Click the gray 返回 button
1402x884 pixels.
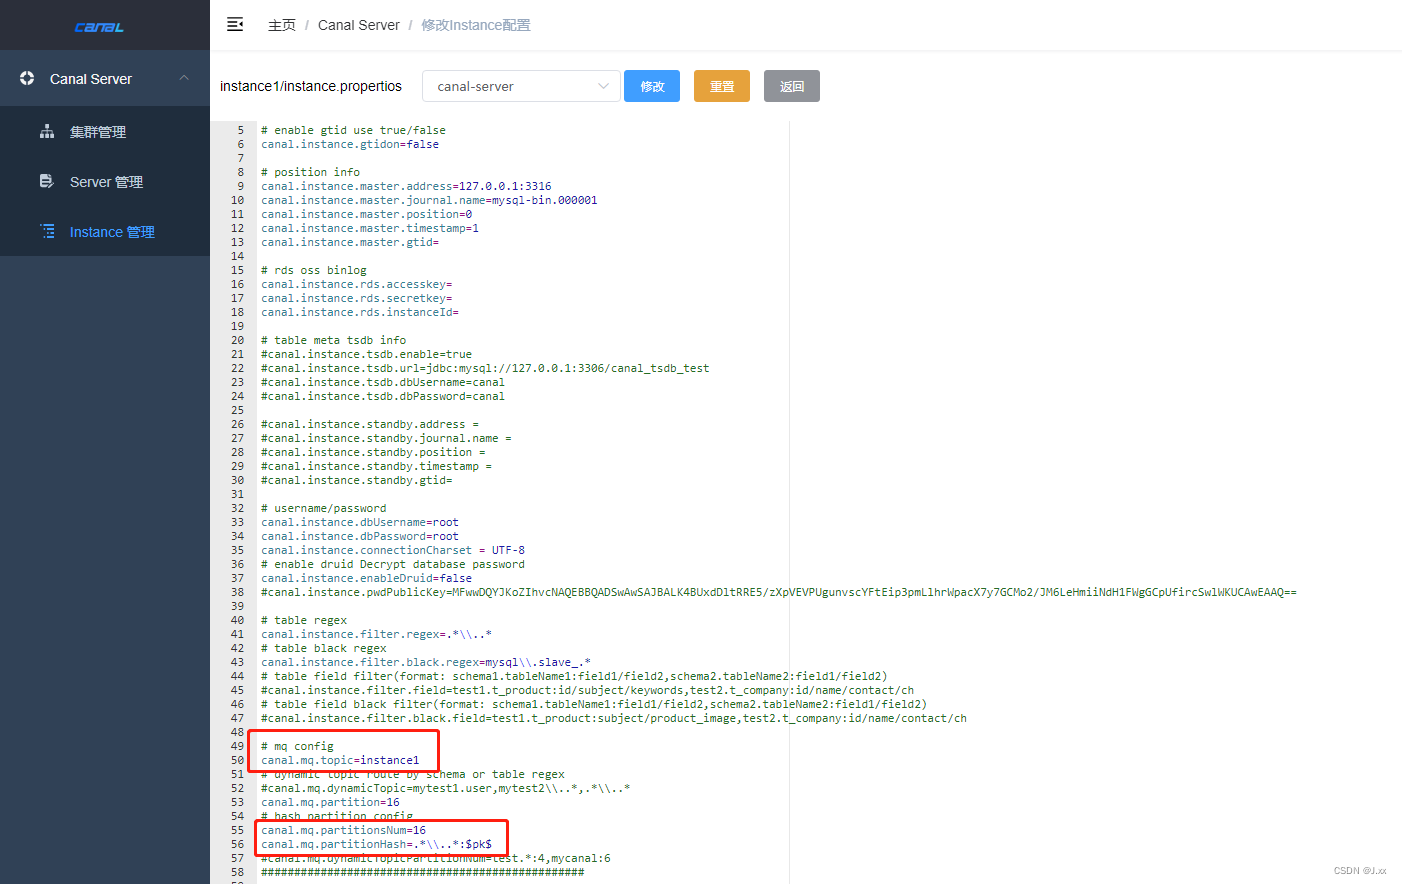point(792,86)
